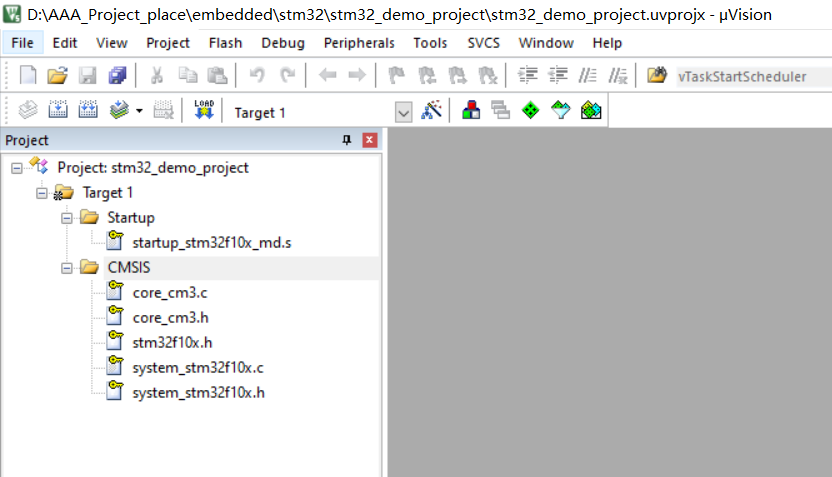Pin the Project panel
Screen dimensions: 832x477
click(x=346, y=140)
